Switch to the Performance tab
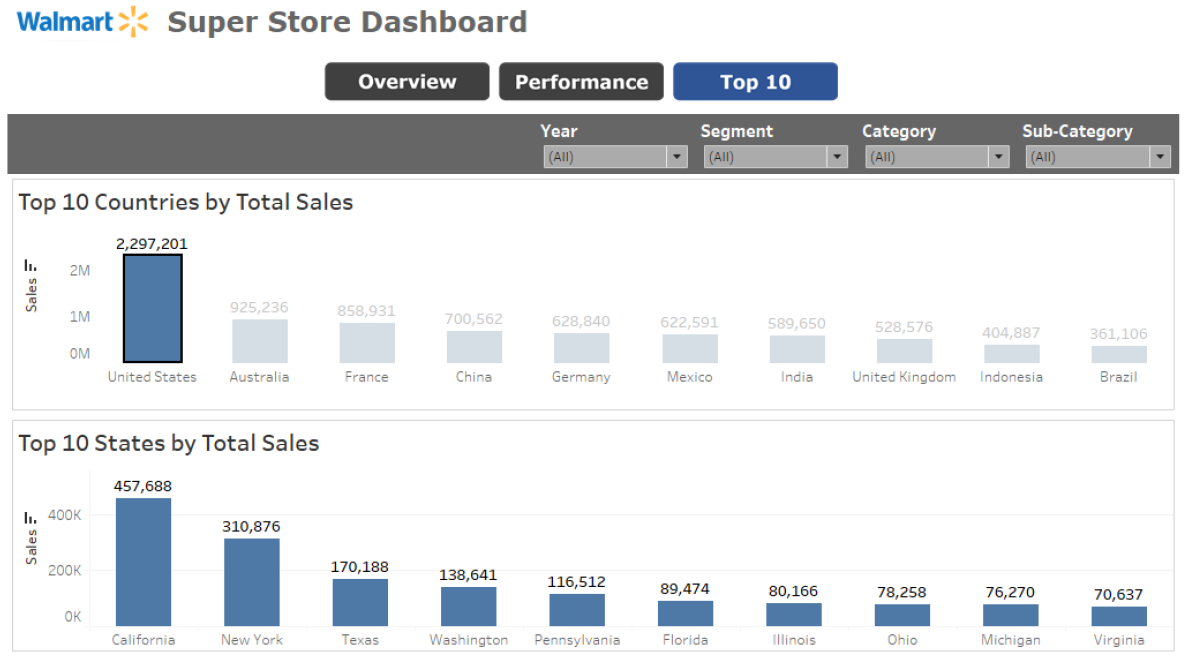 (x=581, y=81)
